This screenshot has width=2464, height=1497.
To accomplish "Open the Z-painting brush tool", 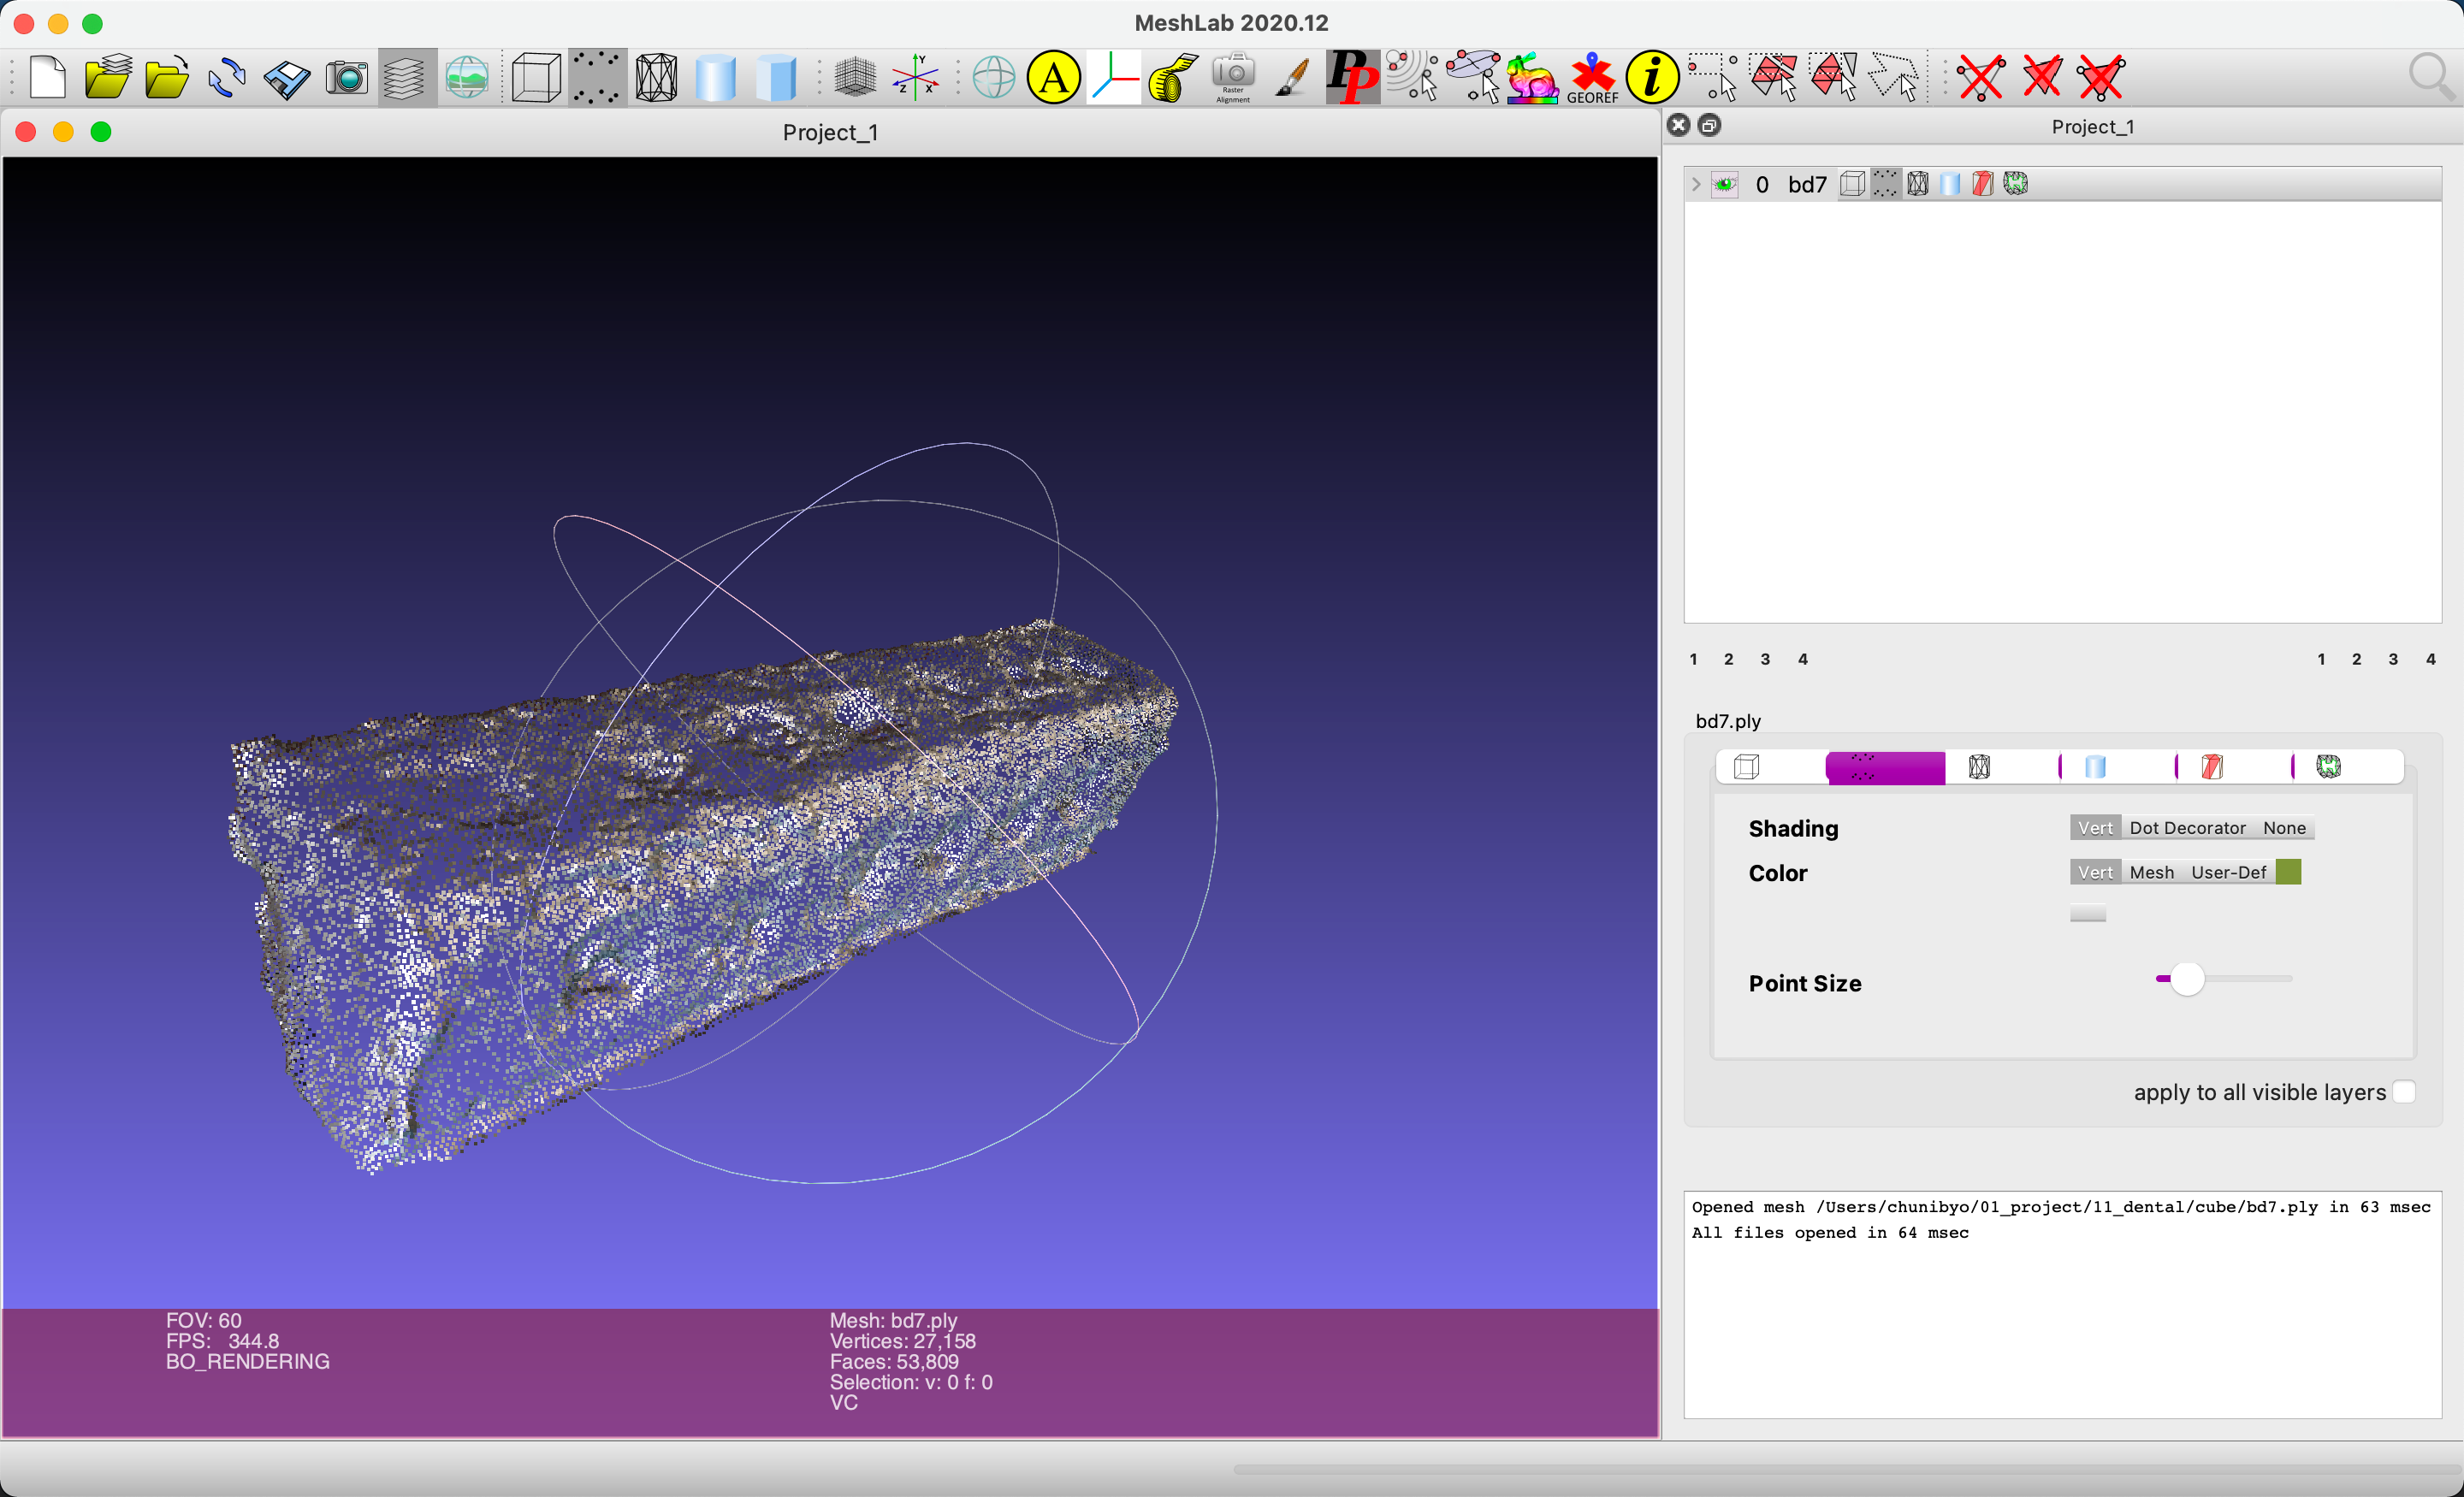I will coord(1292,77).
